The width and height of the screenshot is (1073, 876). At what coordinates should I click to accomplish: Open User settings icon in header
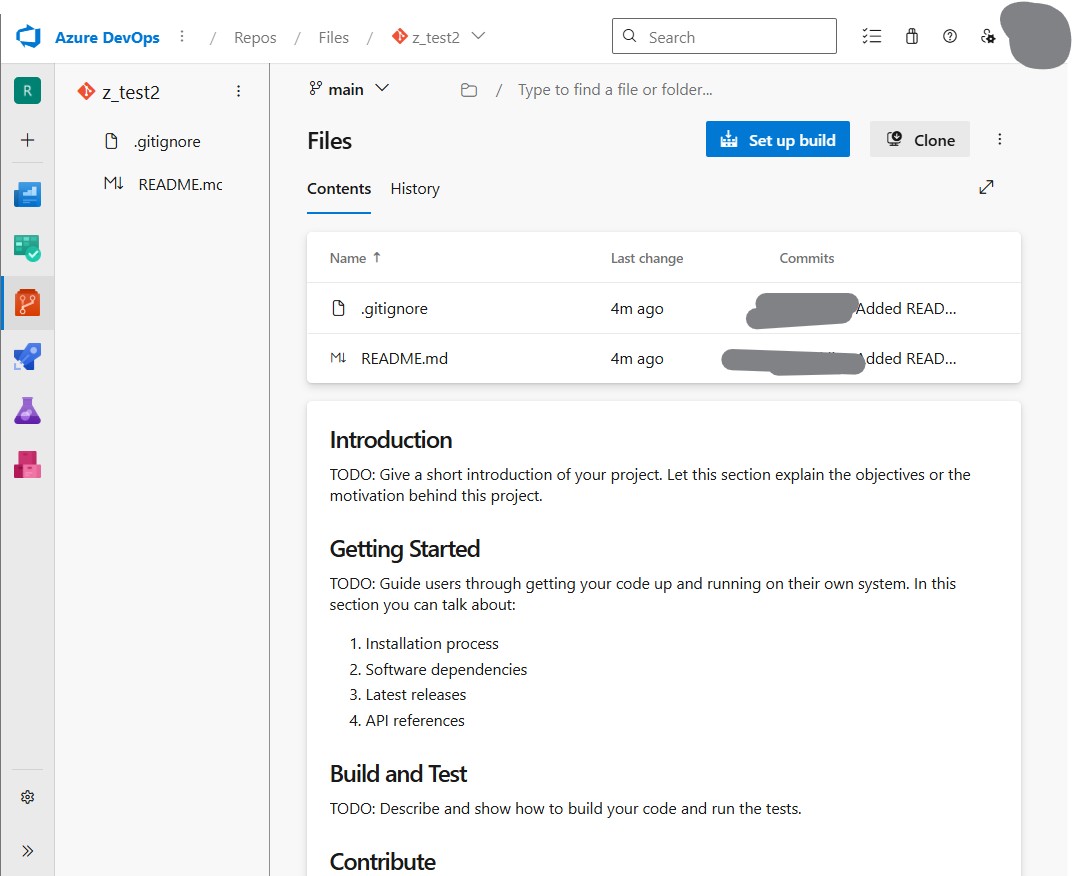[x=987, y=36]
